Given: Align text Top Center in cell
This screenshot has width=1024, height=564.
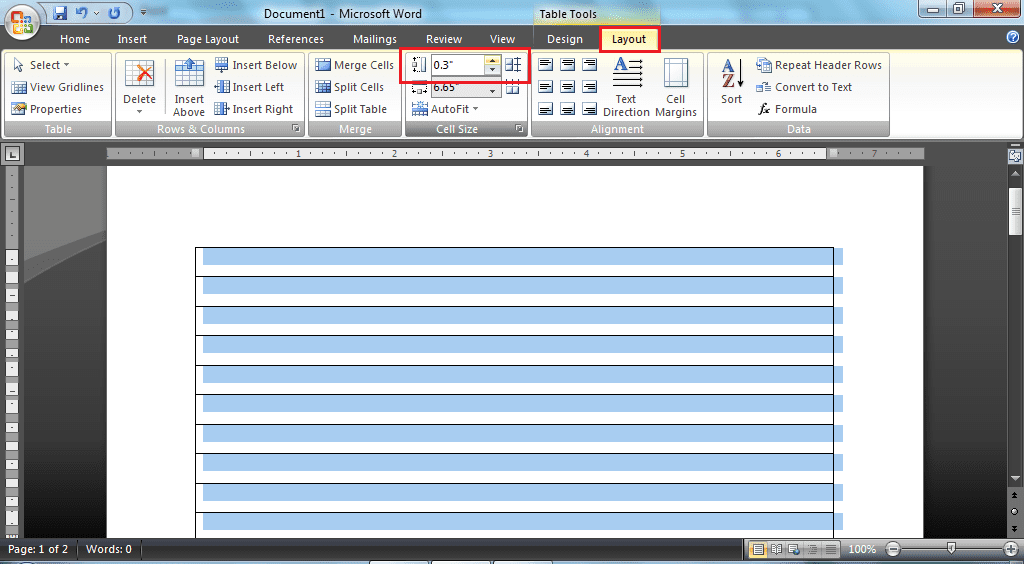Looking at the screenshot, I should [568, 65].
